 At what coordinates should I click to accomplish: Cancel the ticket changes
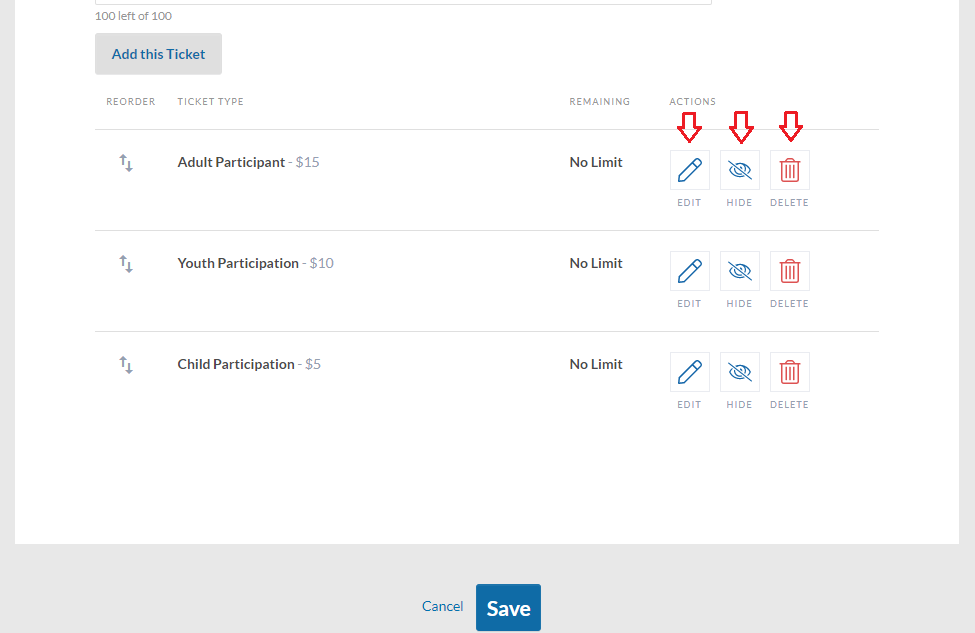click(442, 606)
